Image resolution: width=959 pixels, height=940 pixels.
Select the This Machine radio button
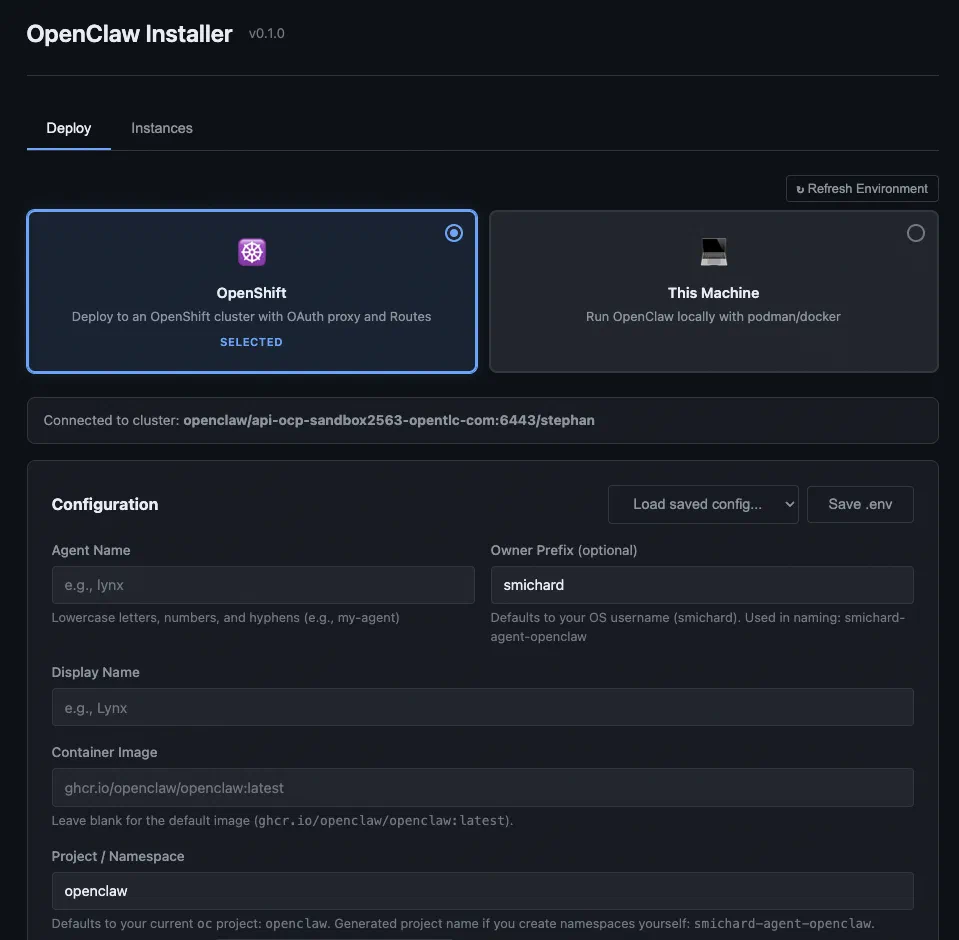point(915,233)
